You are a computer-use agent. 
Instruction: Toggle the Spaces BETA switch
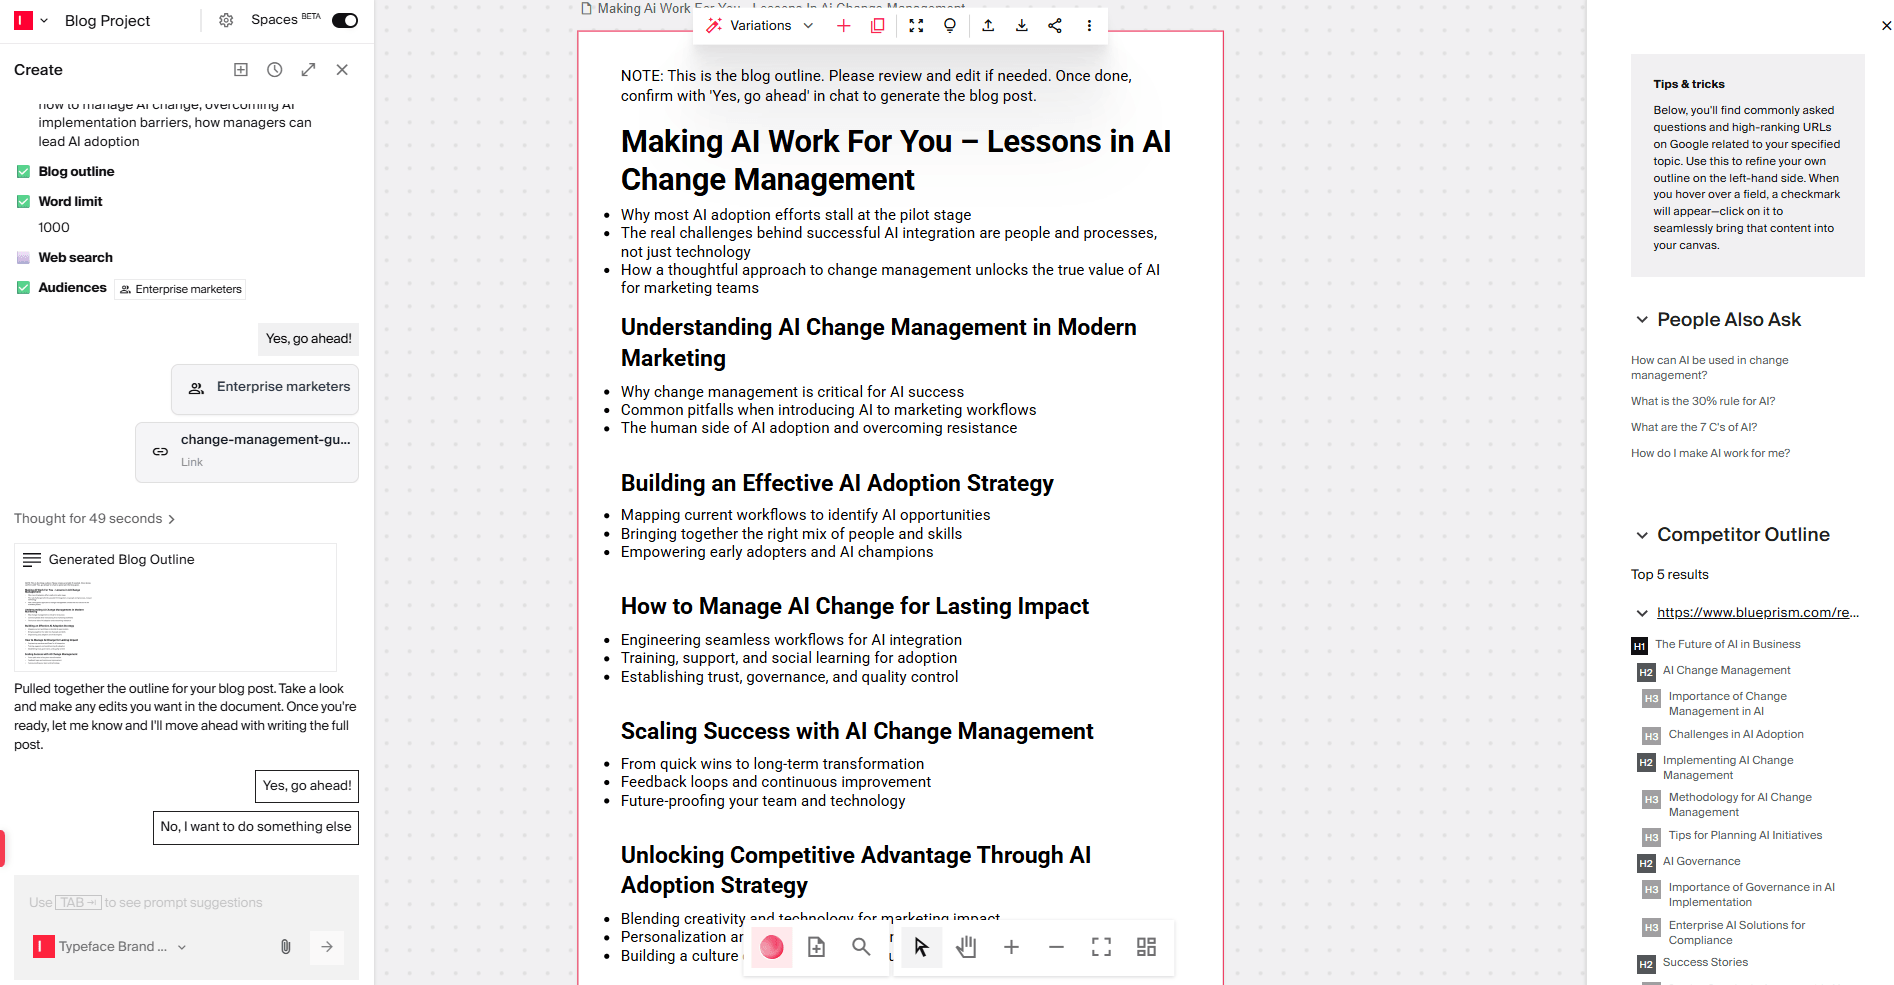pos(344,19)
